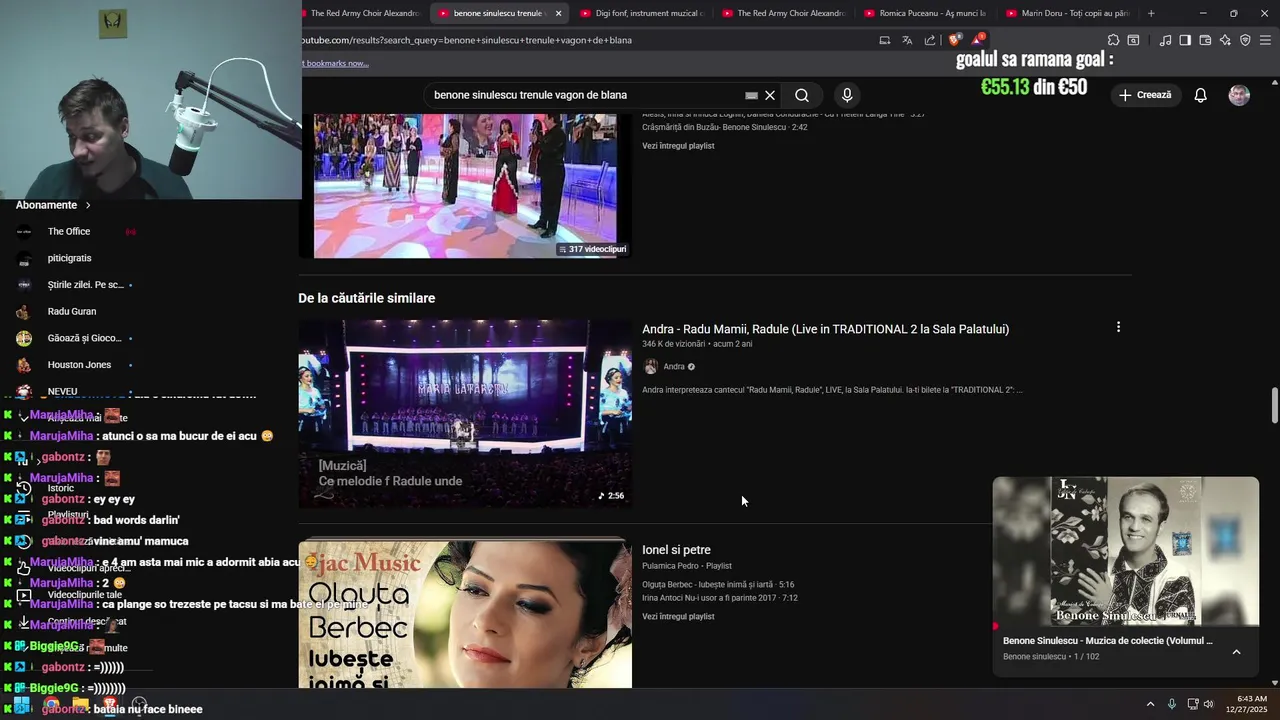
Task: Open more options for Andra video result
Action: (1118, 327)
